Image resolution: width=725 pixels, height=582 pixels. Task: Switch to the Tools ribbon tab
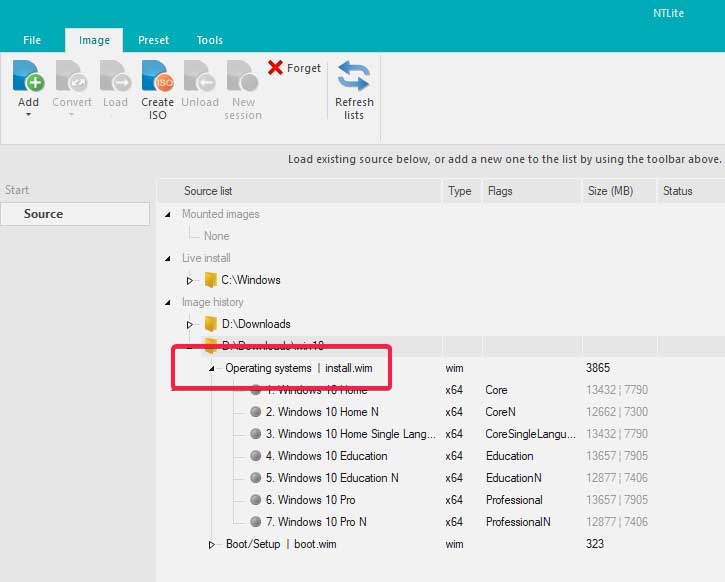tap(209, 40)
